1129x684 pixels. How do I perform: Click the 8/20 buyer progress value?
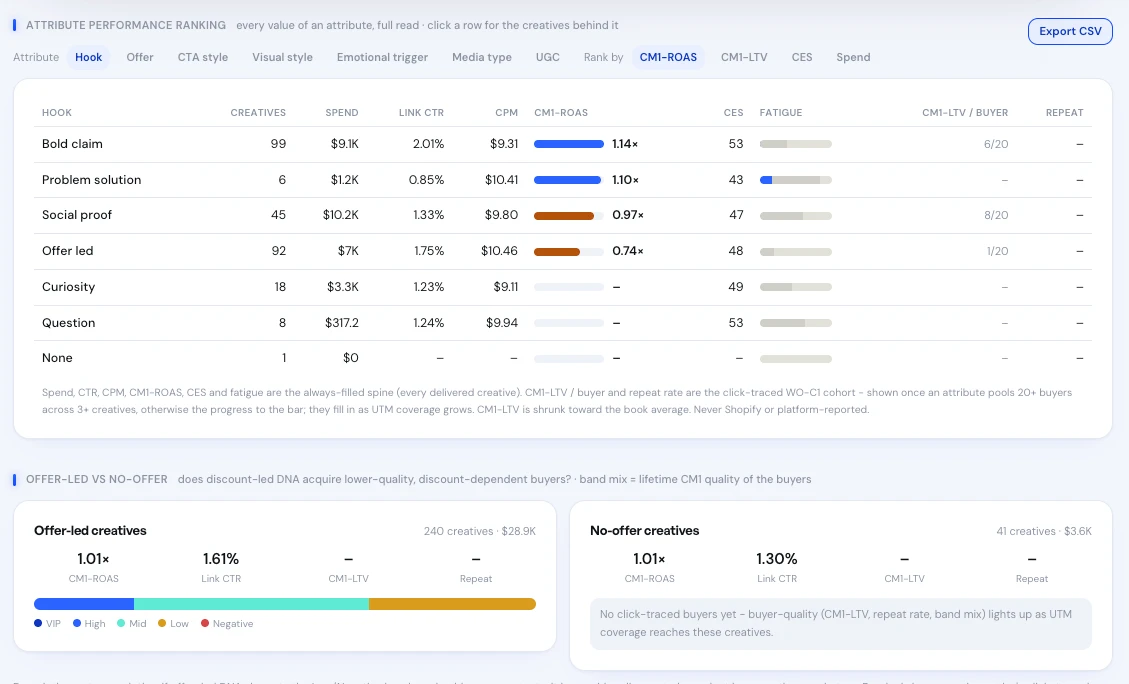click(x=996, y=215)
